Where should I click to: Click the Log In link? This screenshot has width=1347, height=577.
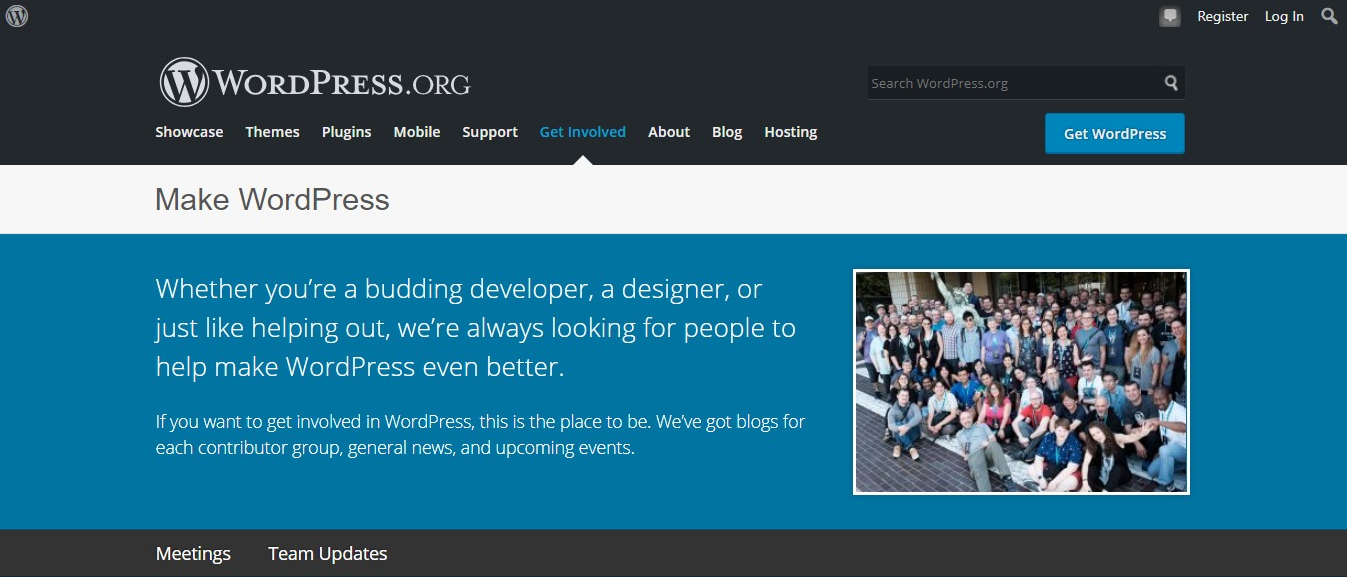click(x=1284, y=16)
